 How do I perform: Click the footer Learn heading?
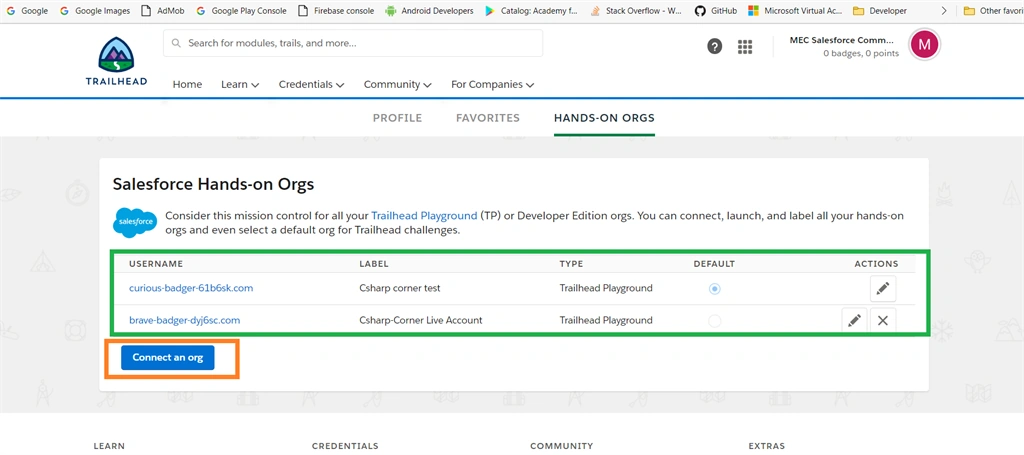coord(109,446)
